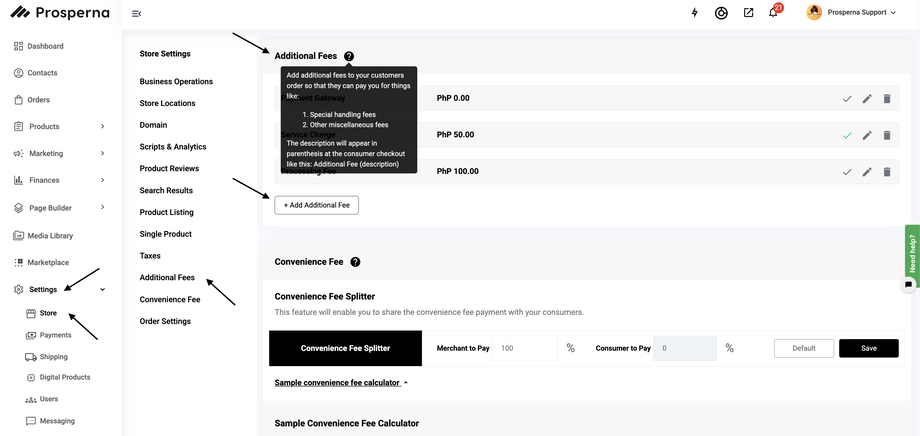Edit the PhP 50.00 fee pencil icon
This screenshot has width=920, height=436.
pyautogui.click(x=867, y=135)
